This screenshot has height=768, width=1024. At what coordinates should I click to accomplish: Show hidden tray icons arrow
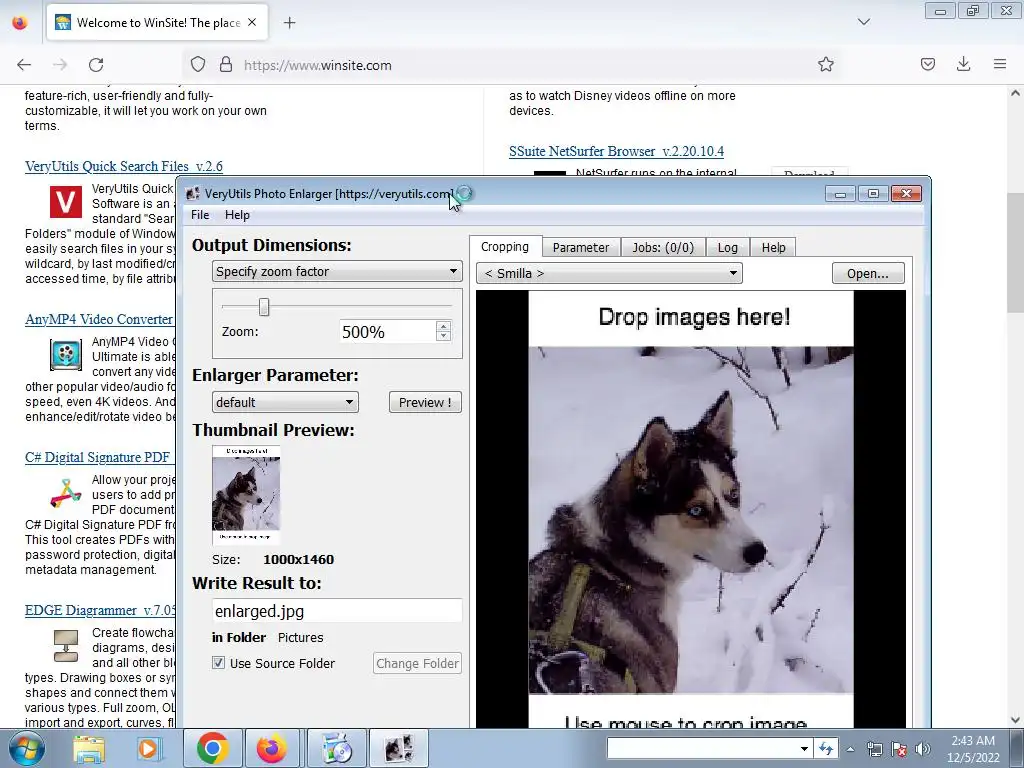(x=850, y=749)
